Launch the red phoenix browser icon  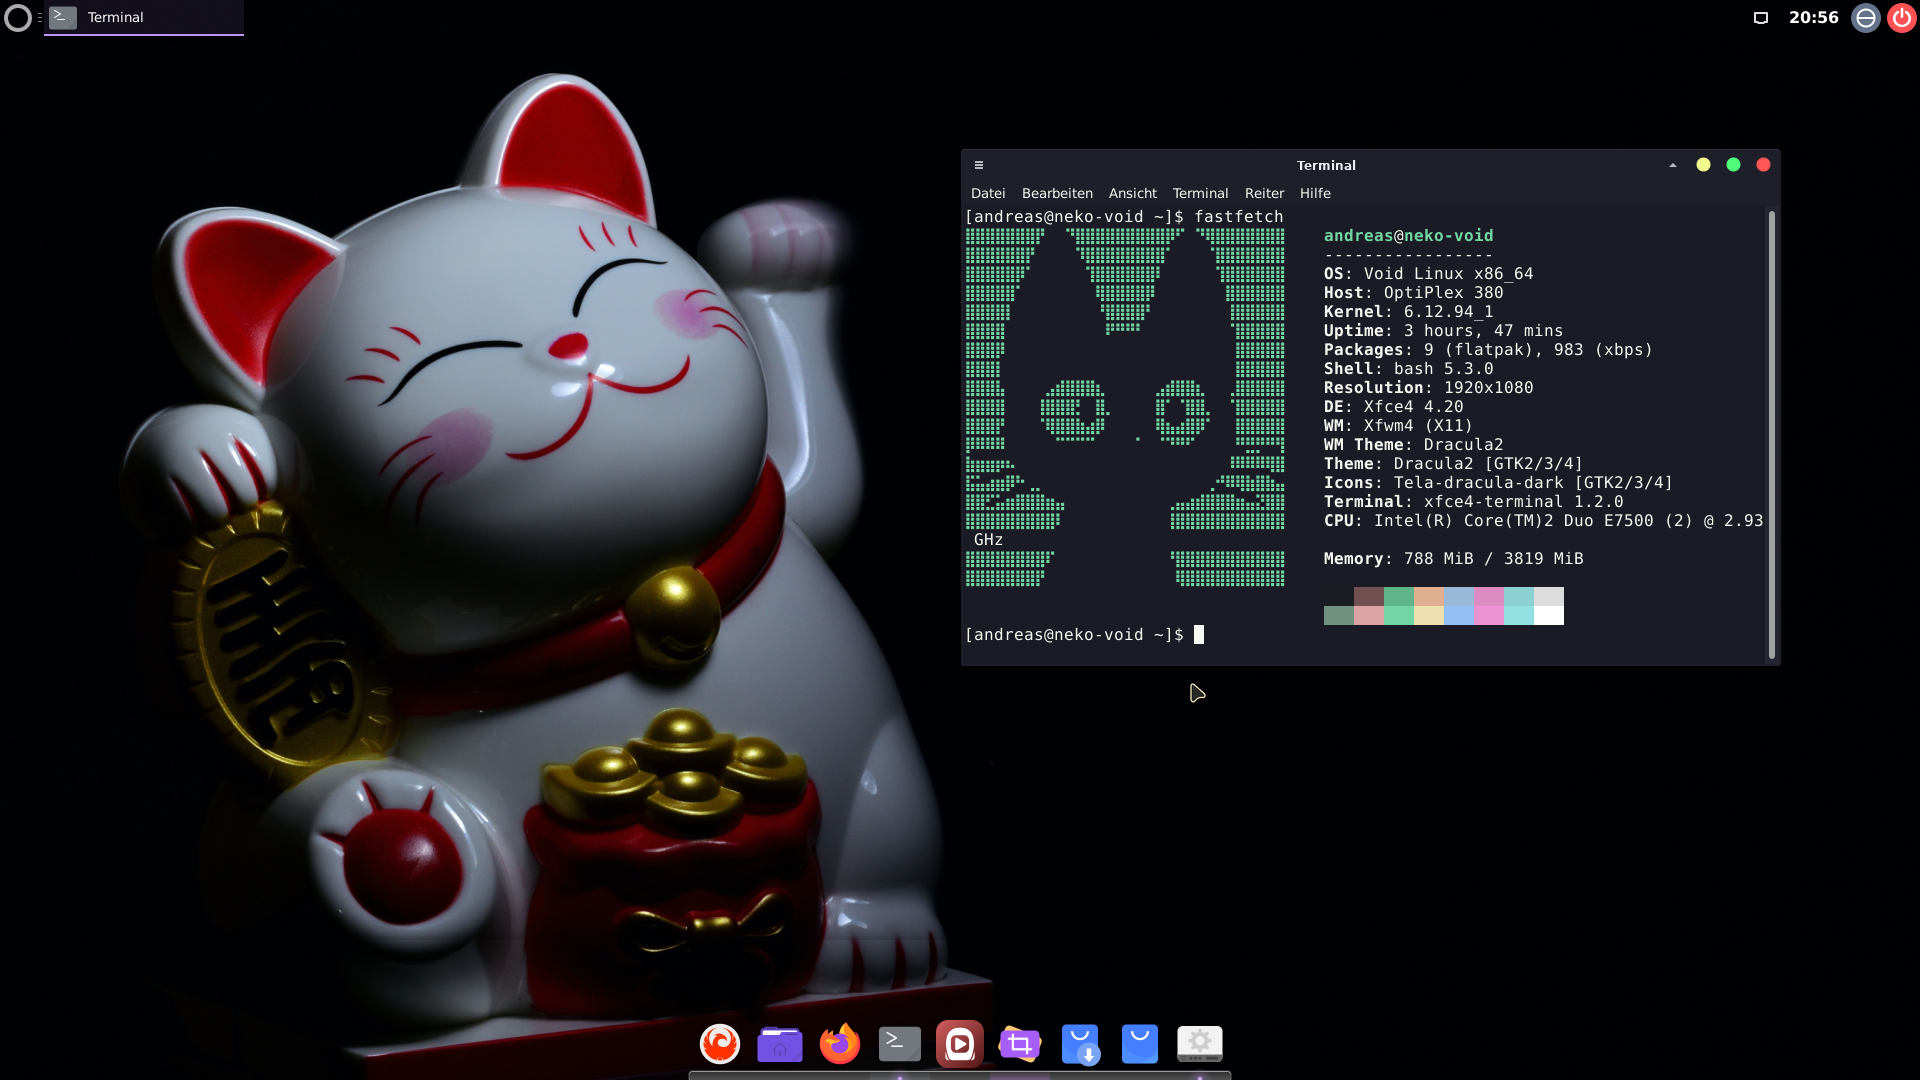[720, 1044]
